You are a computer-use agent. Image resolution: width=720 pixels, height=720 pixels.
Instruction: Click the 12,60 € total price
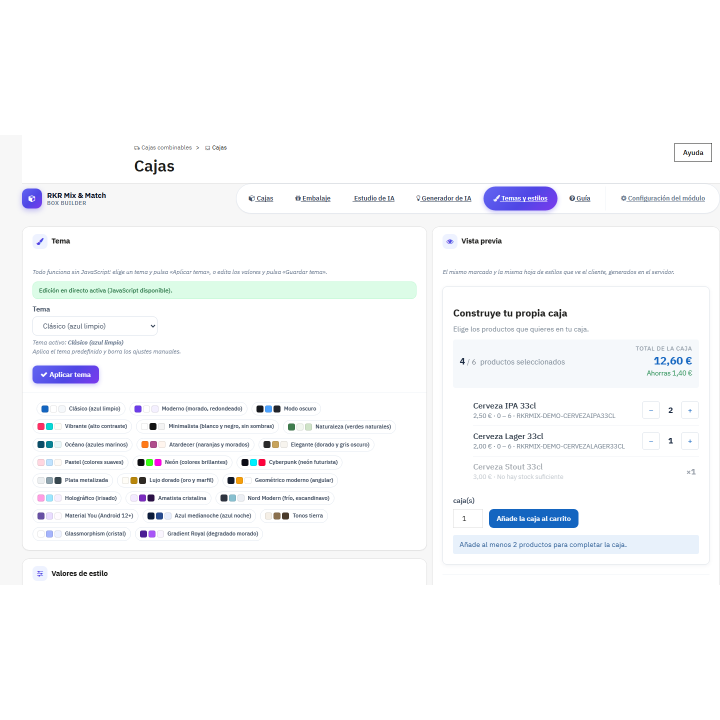672,361
